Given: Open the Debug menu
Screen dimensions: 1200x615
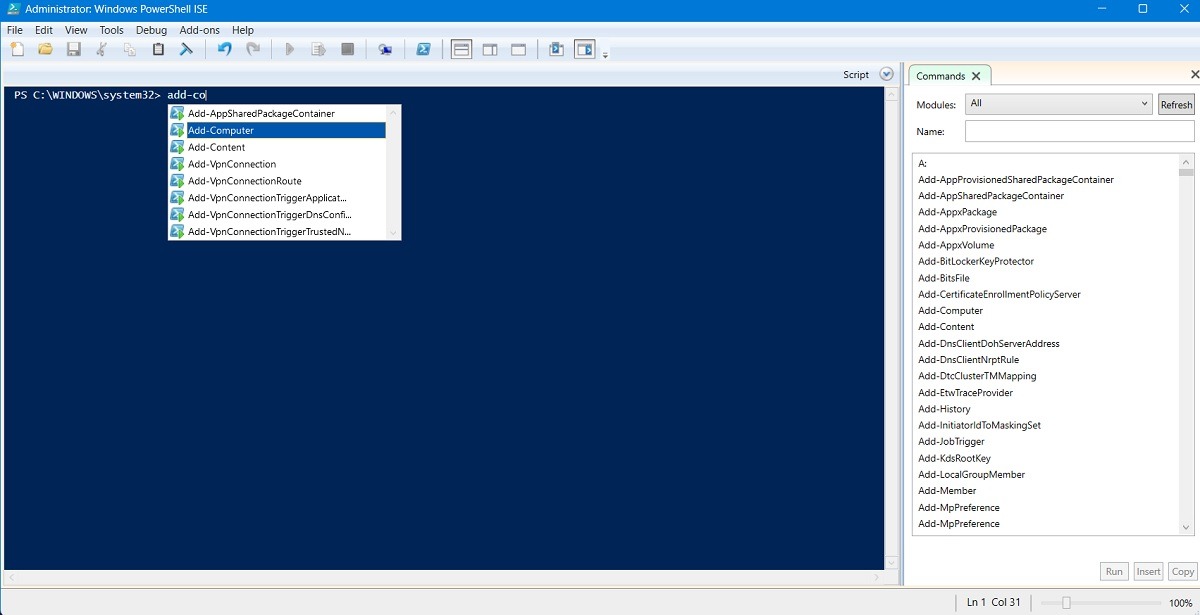Looking at the screenshot, I should [151, 30].
